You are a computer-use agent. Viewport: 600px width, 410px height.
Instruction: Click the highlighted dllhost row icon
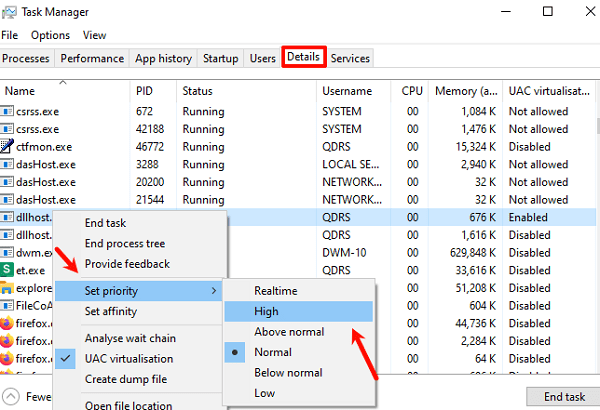7,217
